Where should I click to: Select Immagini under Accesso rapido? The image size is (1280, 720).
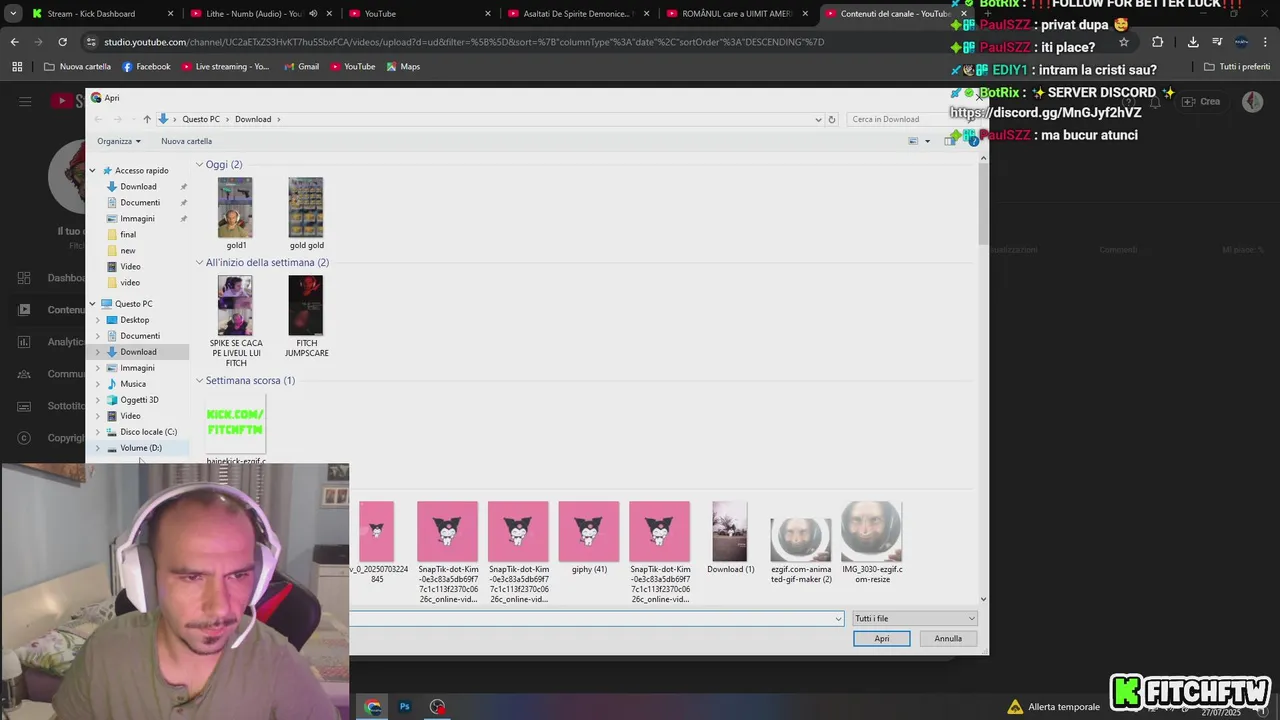[x=137, y=218]
